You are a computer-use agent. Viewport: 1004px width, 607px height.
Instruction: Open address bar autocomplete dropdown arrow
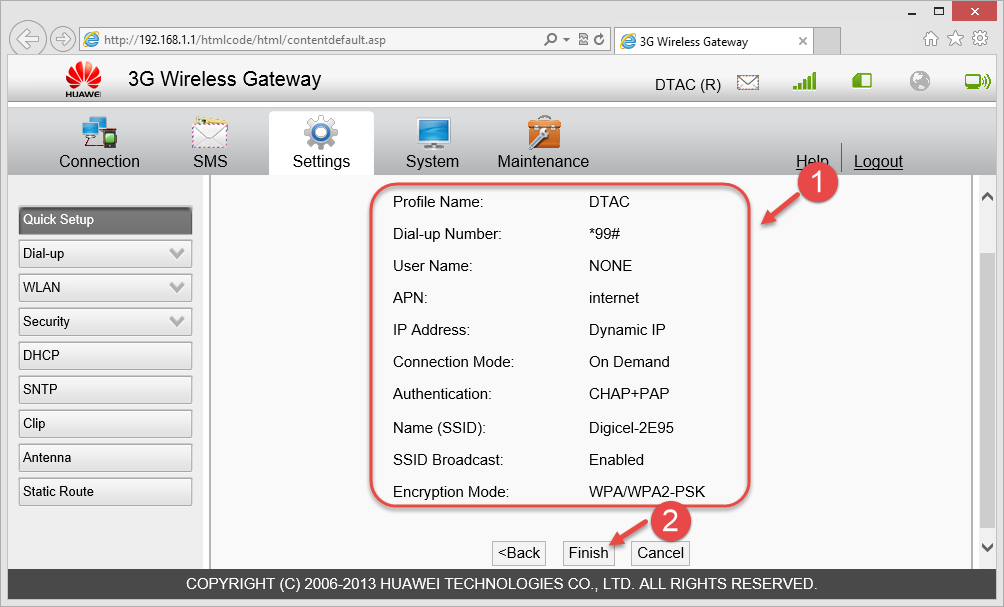coord(567,40)
